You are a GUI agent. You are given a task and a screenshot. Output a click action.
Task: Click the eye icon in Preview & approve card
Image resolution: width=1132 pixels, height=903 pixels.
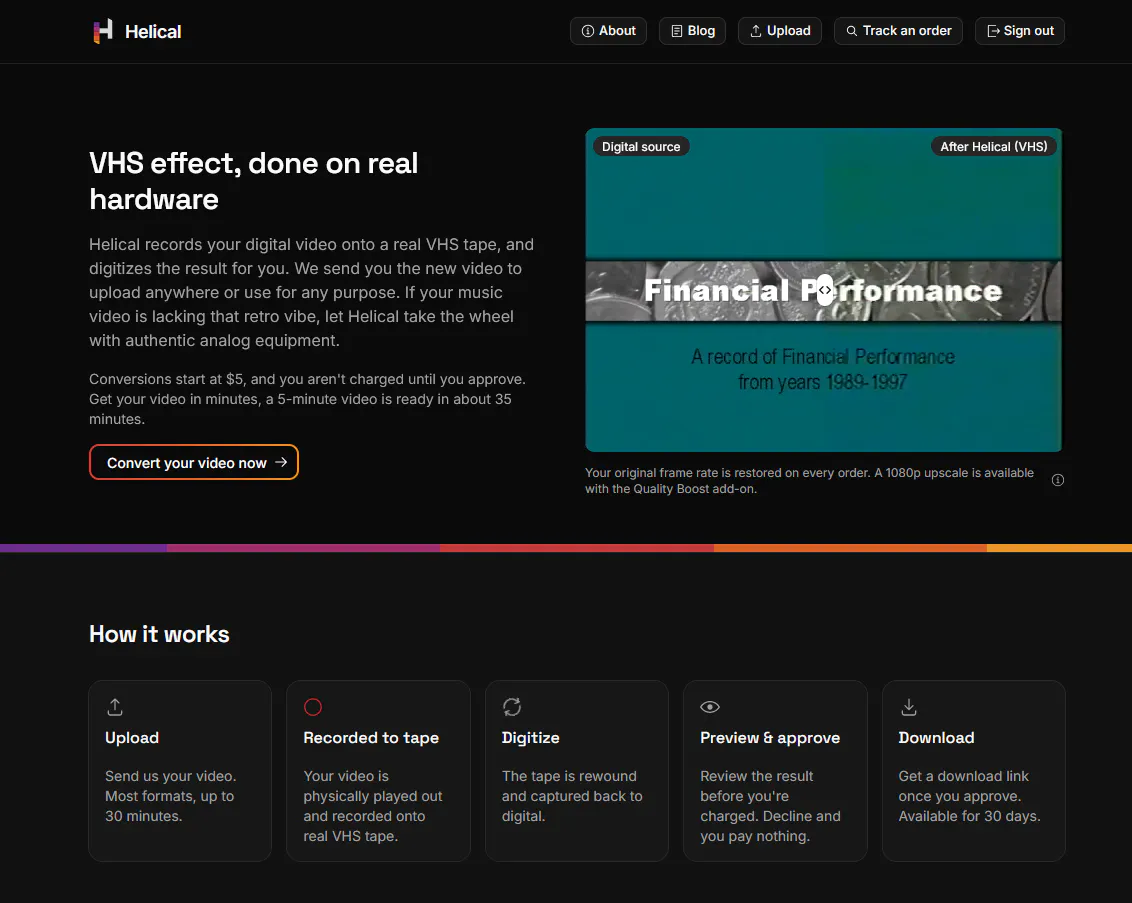pyautogui.click(x=710, y=707)
